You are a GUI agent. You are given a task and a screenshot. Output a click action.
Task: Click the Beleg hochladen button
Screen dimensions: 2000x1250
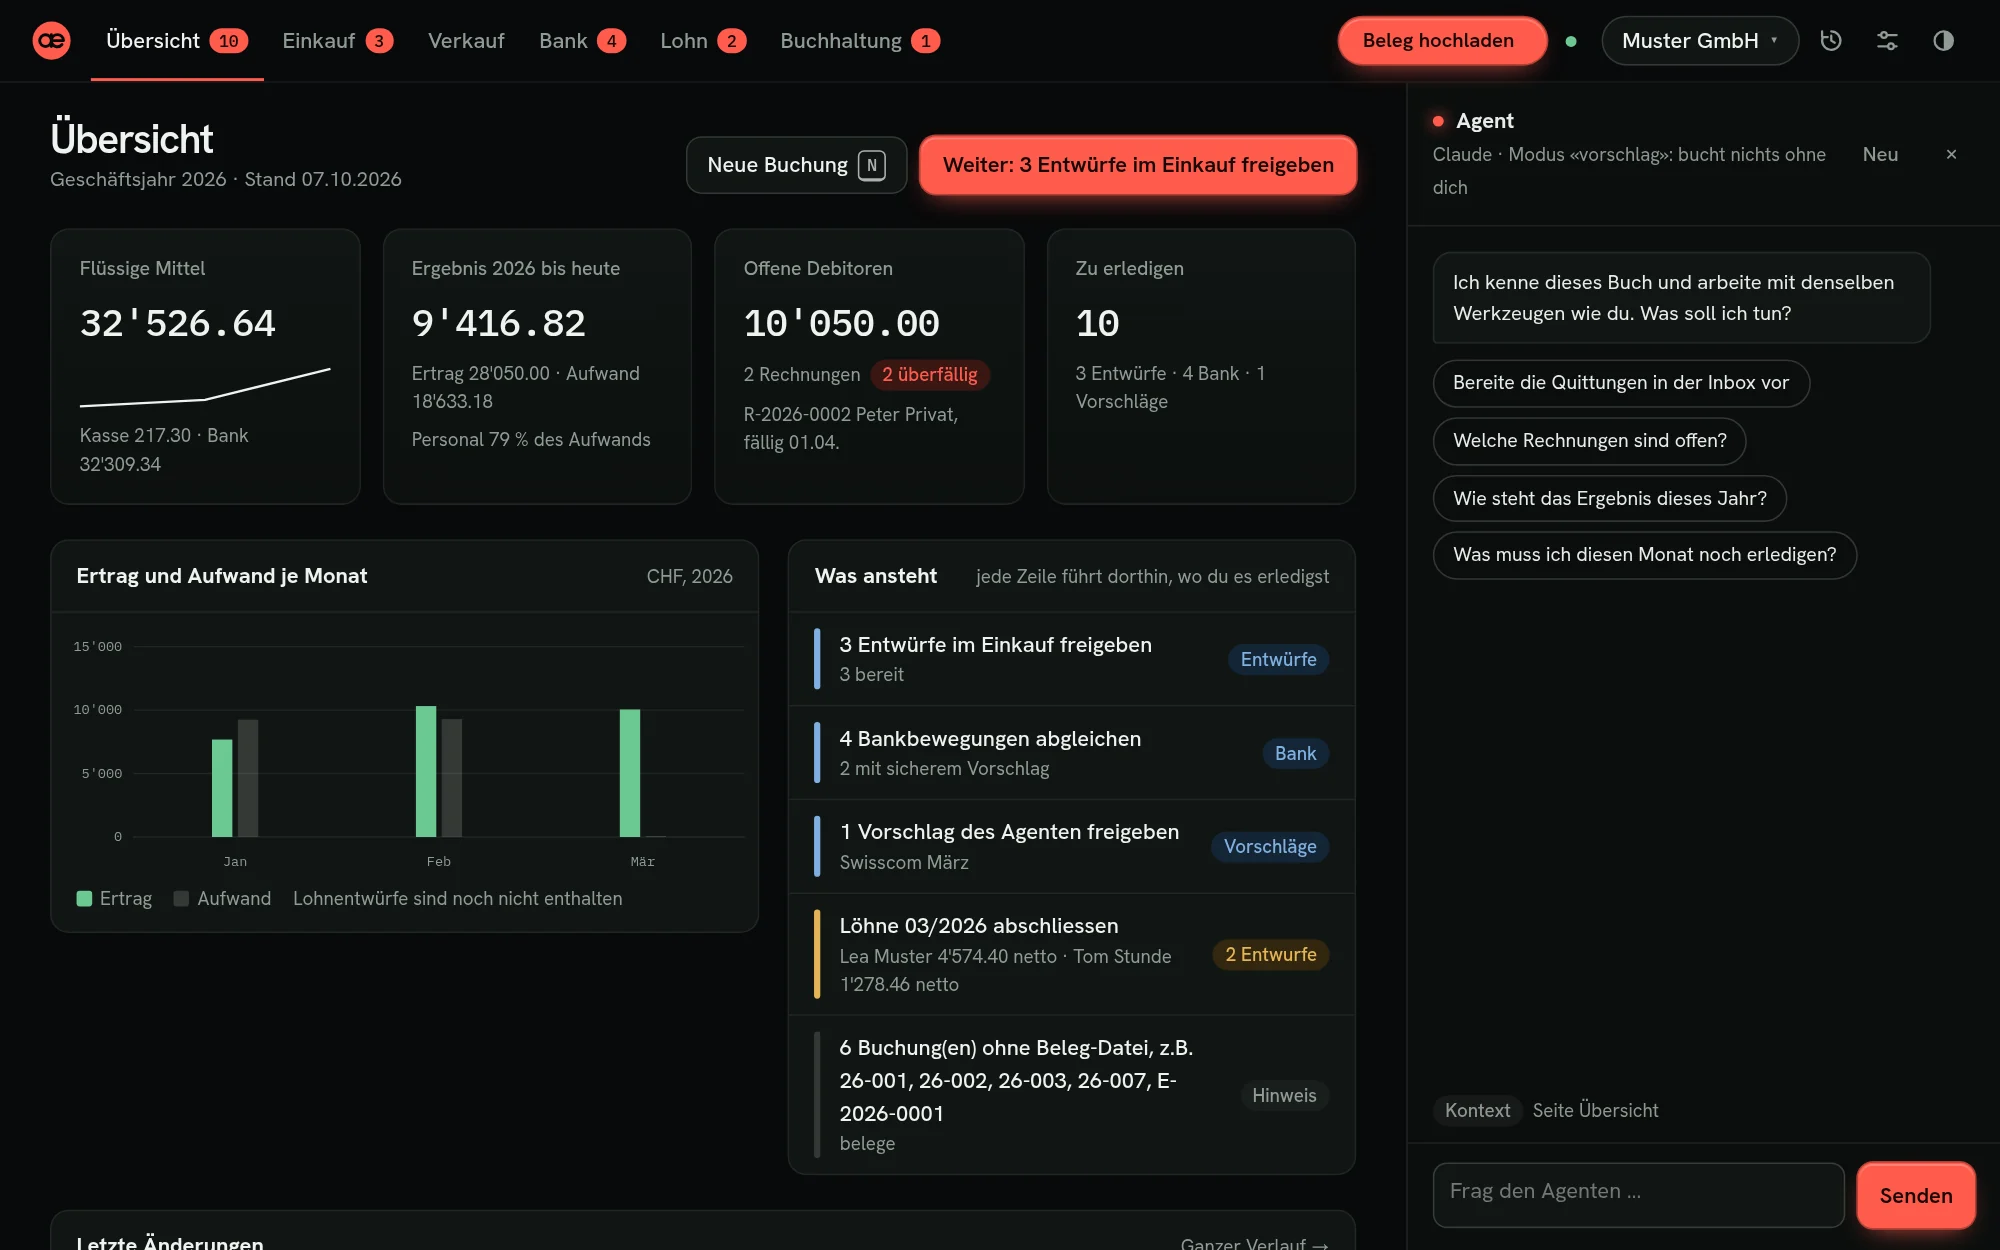coord(1442,41)
